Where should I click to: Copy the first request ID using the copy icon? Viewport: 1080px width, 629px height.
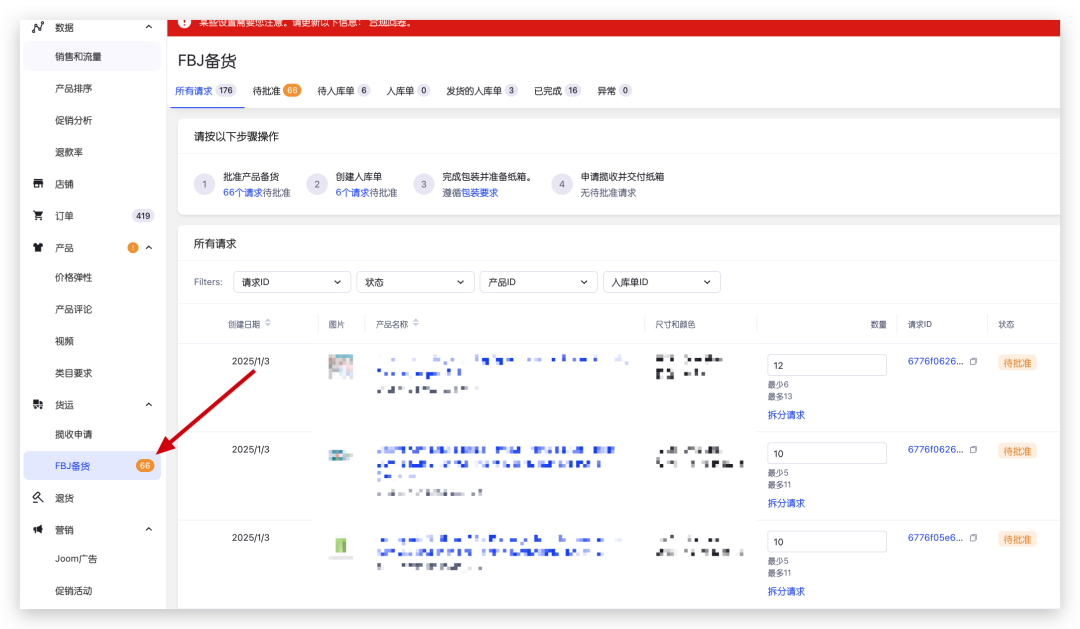[973, 359]
